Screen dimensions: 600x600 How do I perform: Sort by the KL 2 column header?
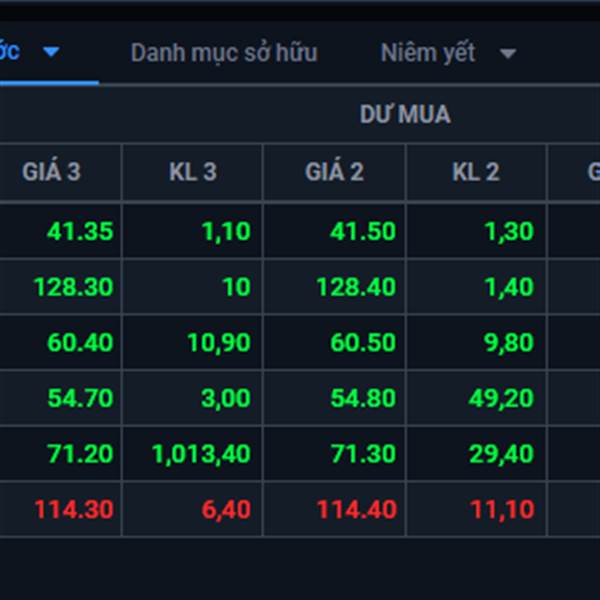tap(476, 172)
